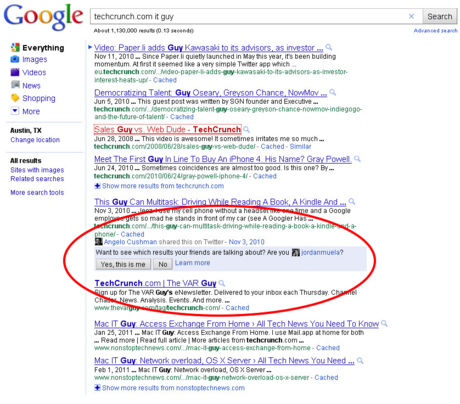
Task: Click the Everything search icon in sidebar
Action: (15, 48)
